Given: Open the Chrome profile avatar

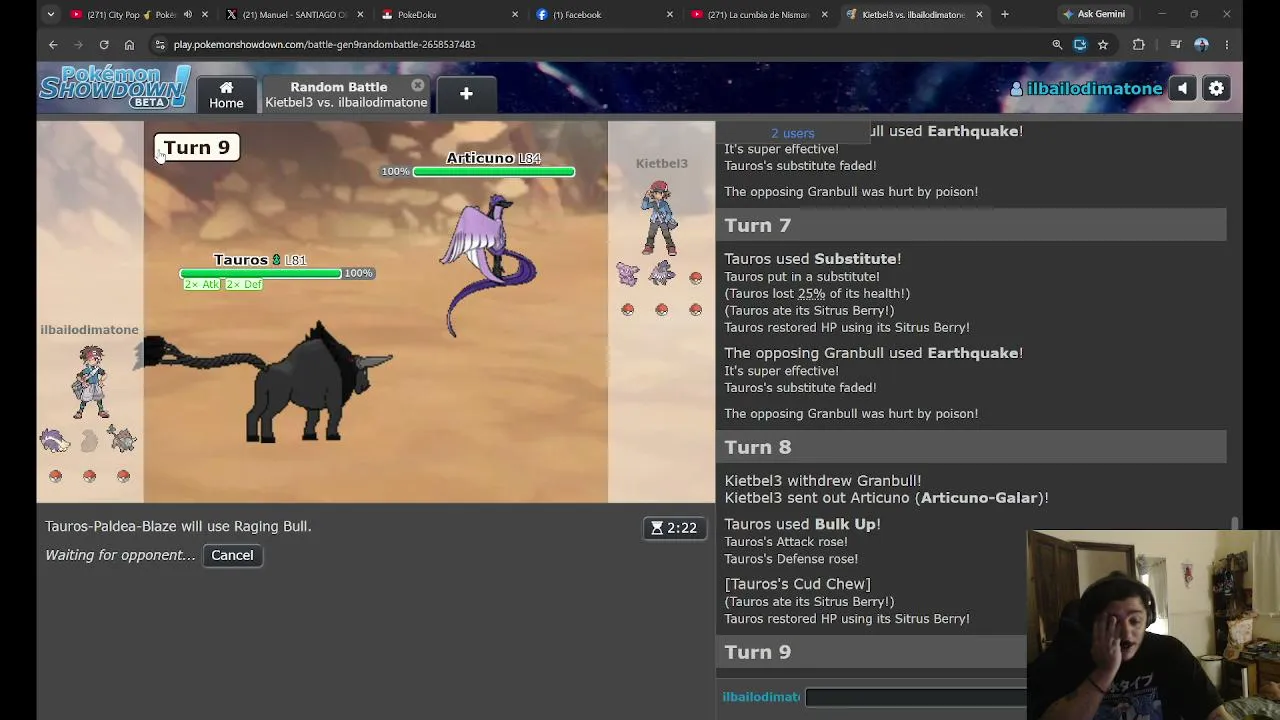Looking at the screenshot, I should coord(1202,44).
